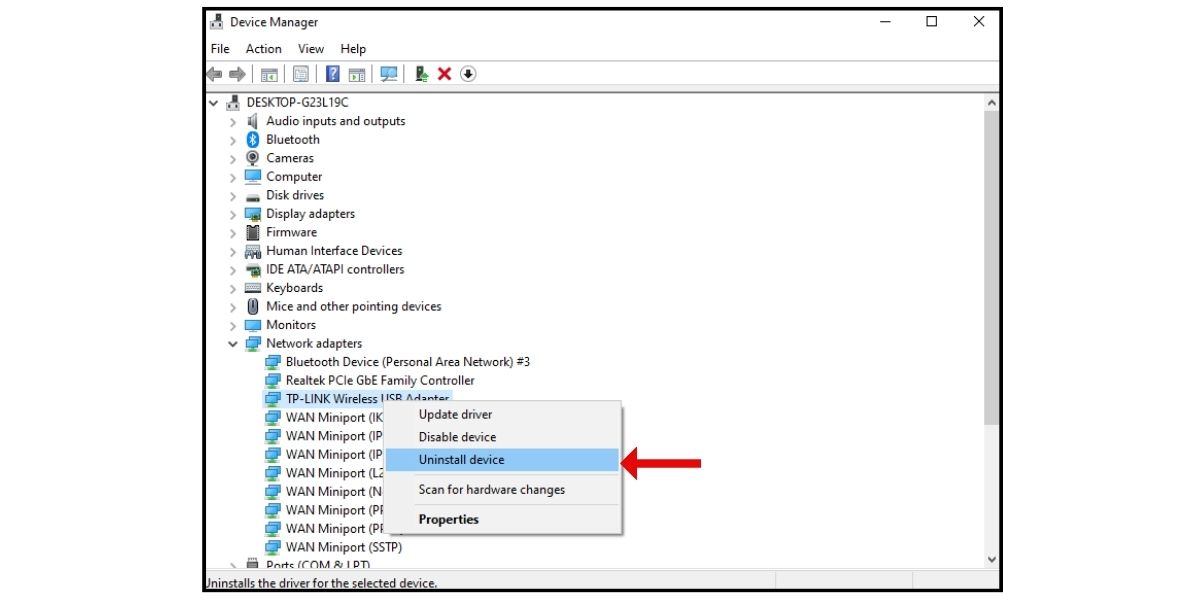Click the Scan for hardware changes toolbar icon
The height and width of the screenshot is (600, 1200).
pyautogui.click(x=390, y=73)
